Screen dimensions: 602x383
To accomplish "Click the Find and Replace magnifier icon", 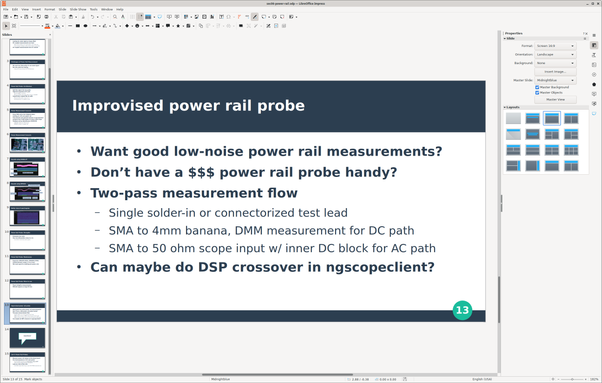I will [115, 17].
